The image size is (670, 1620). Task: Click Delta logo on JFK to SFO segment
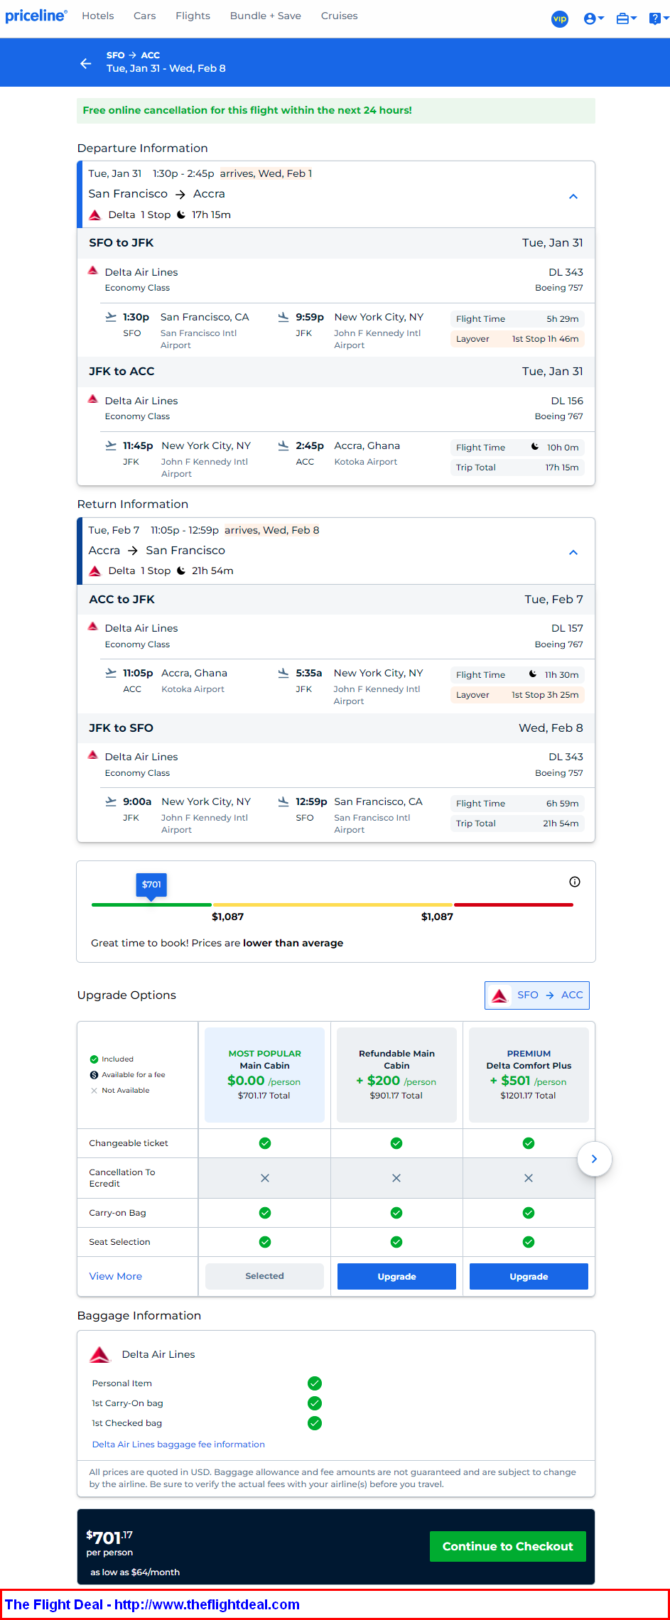click(93, 755)
